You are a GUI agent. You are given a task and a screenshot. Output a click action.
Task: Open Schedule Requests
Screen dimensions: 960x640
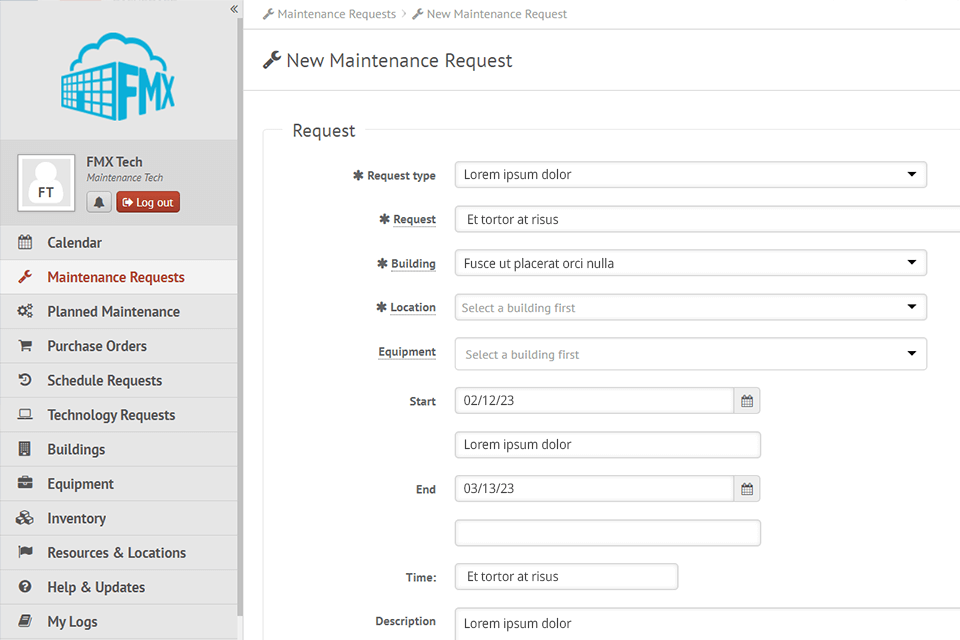point(119,380)
